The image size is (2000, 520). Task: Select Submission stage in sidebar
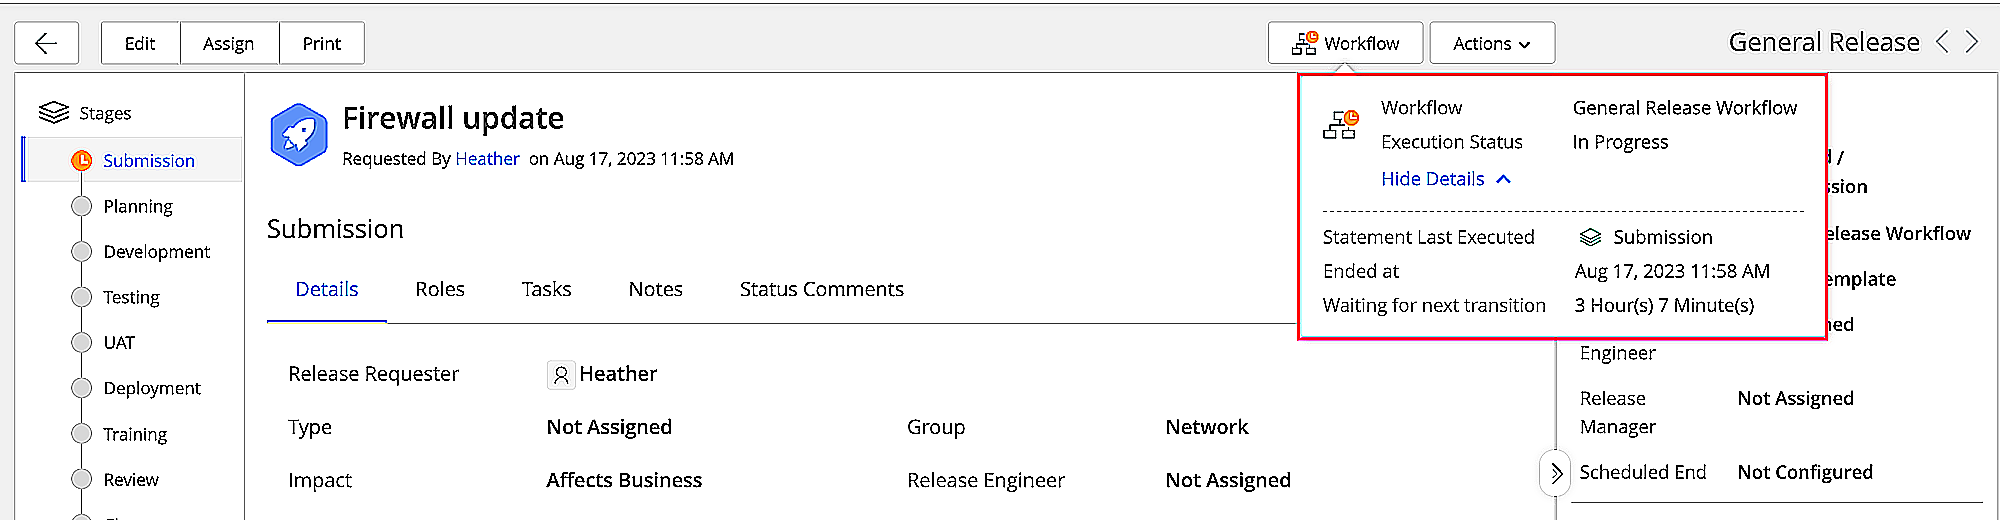coord(148,161)
